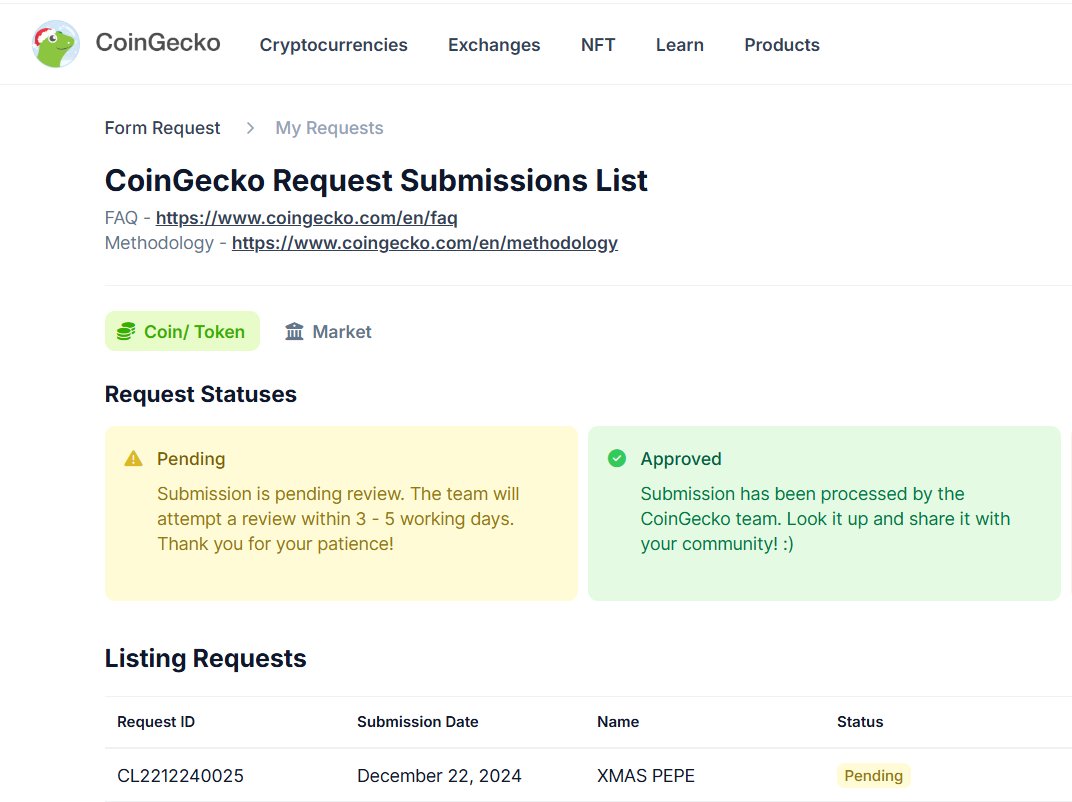
Task: Click the coins stack icon
Action: point(126,332)
